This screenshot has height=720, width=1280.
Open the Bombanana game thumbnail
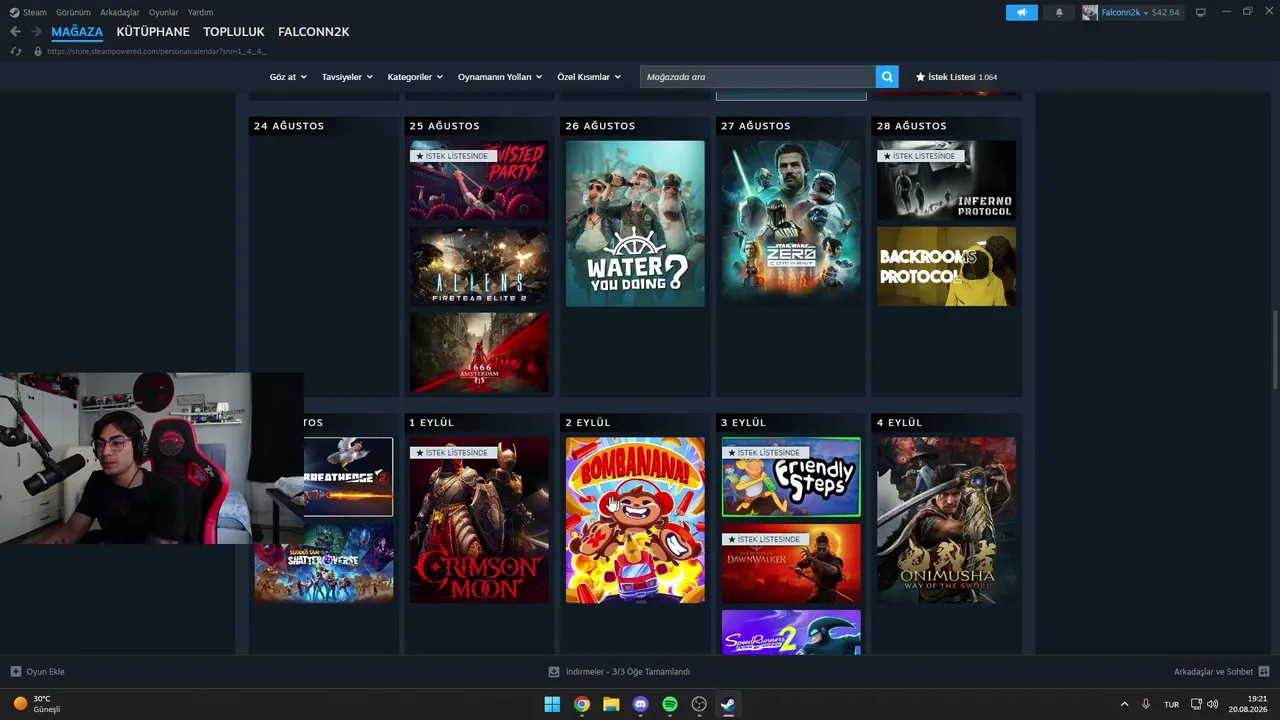coord(635,520)
